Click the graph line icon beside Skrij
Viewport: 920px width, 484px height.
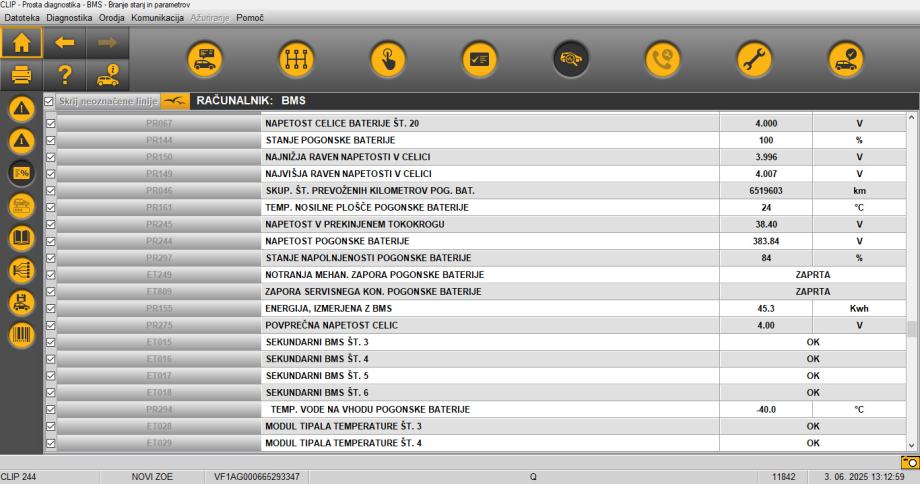pyautogui.click(x=175, y=101)
